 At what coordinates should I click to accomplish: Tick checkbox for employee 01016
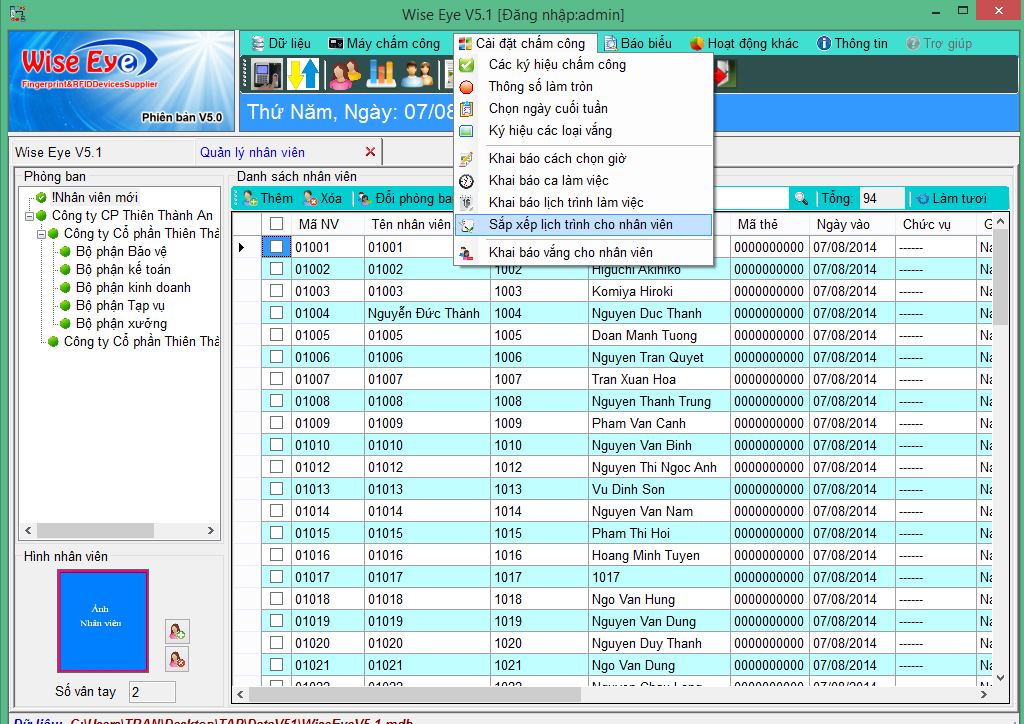click(x=276, y=555)
